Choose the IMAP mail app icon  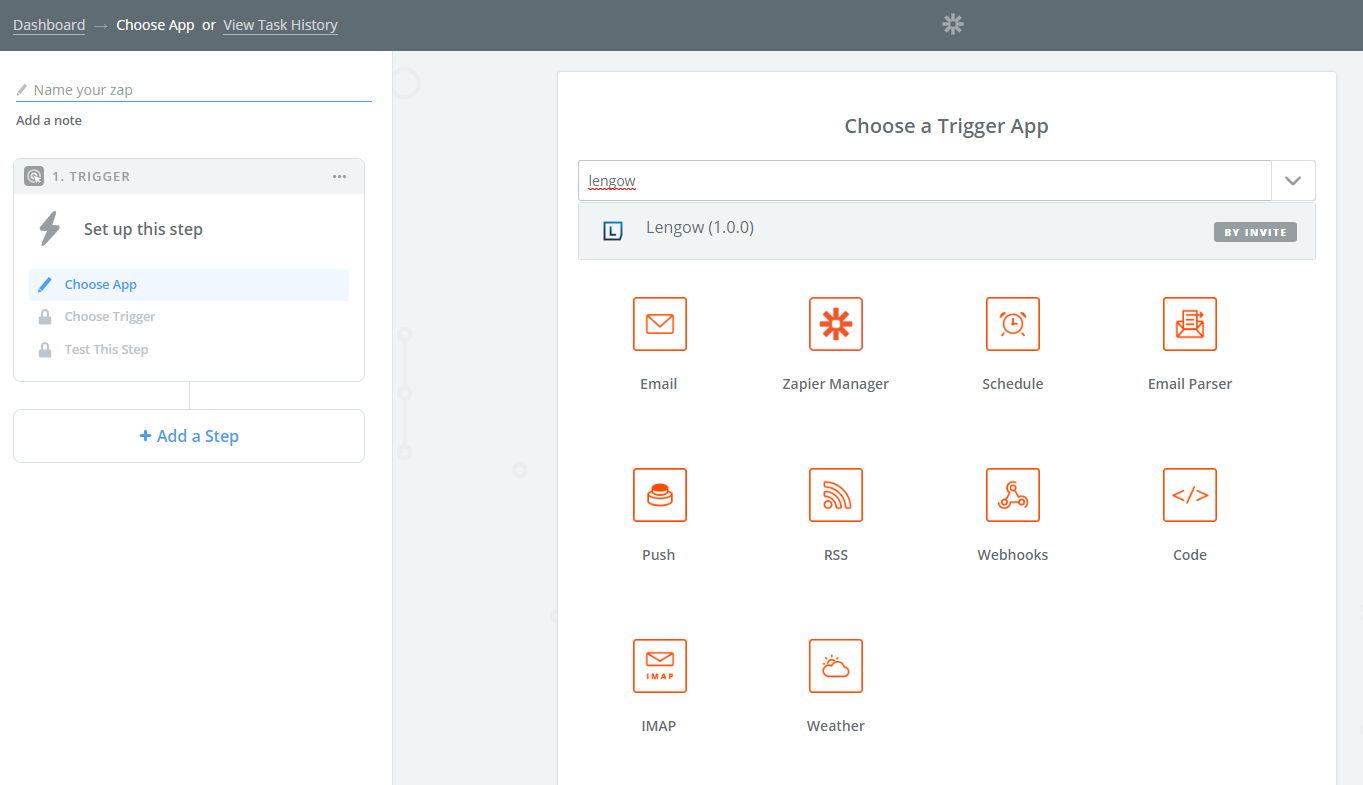[x=659, y=666]
